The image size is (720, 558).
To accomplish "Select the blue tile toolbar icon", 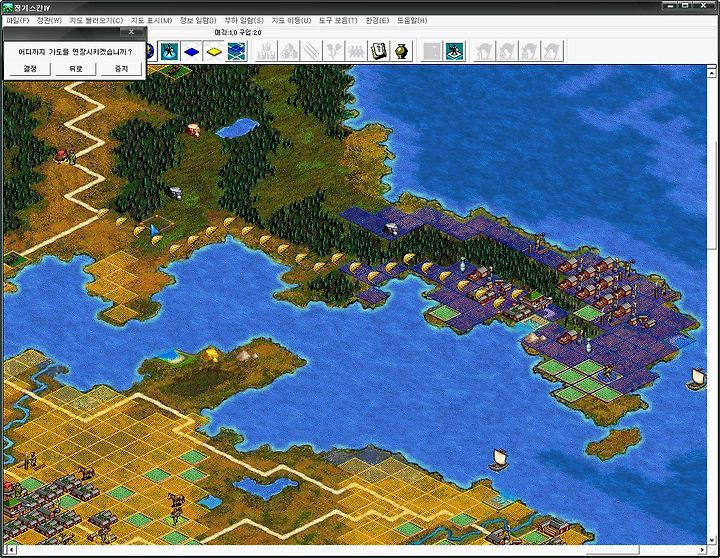I will 191,51.
